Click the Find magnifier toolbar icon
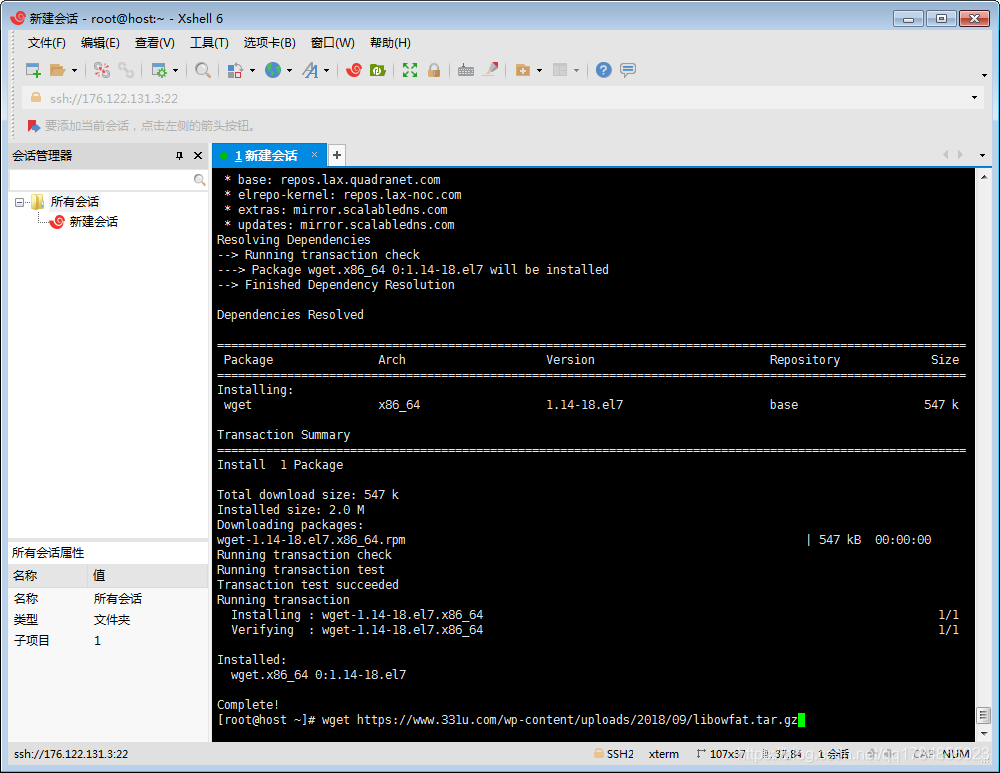This screenshot has width=1000, height=773. pos(203,70)
